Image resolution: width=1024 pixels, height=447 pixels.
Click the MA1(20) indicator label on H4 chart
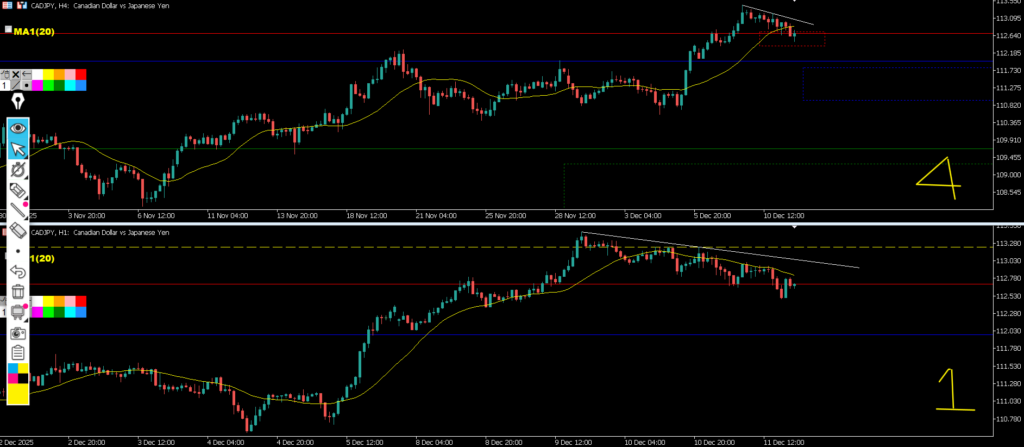(x=33, y=32)
